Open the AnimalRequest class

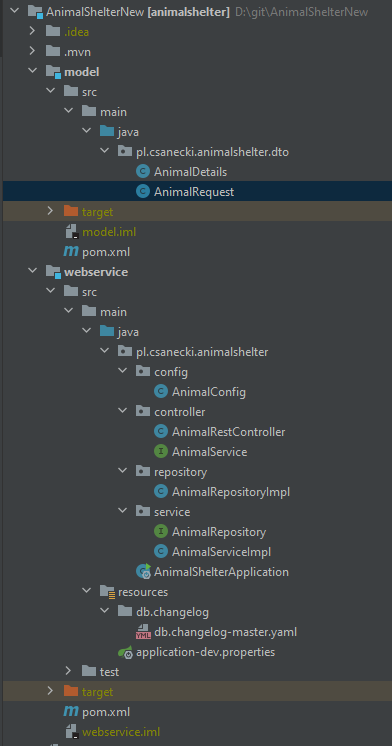click(194, 192)
